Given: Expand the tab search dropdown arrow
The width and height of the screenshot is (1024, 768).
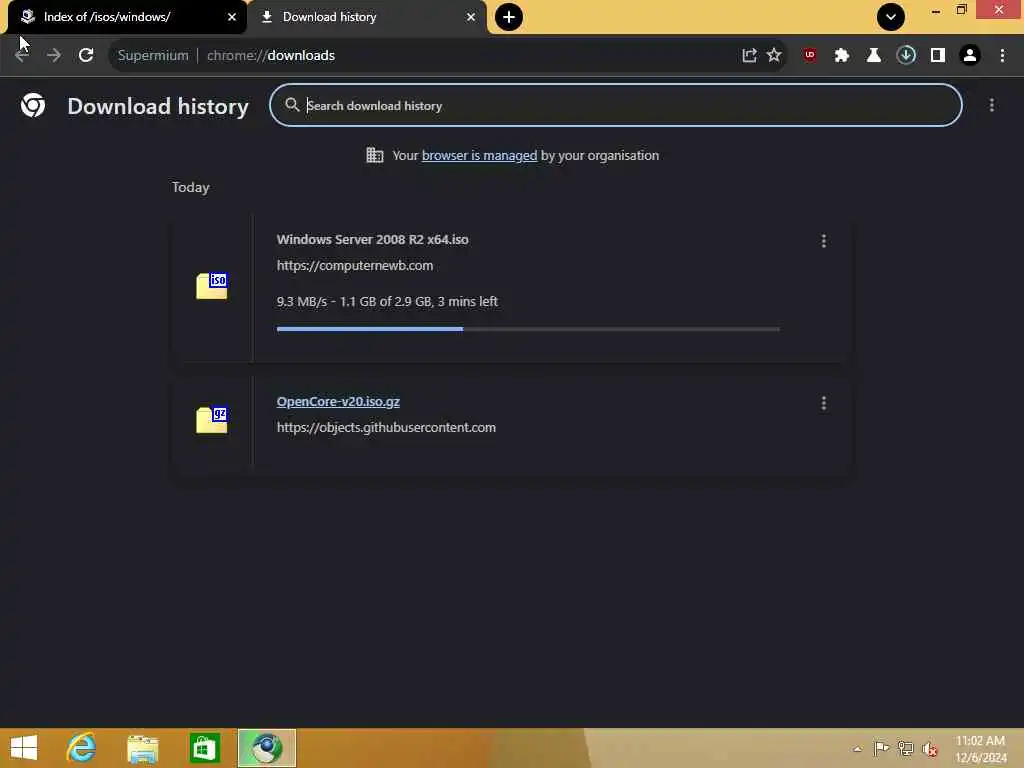Looking at the screenshot, I should [x=891, y=17].
